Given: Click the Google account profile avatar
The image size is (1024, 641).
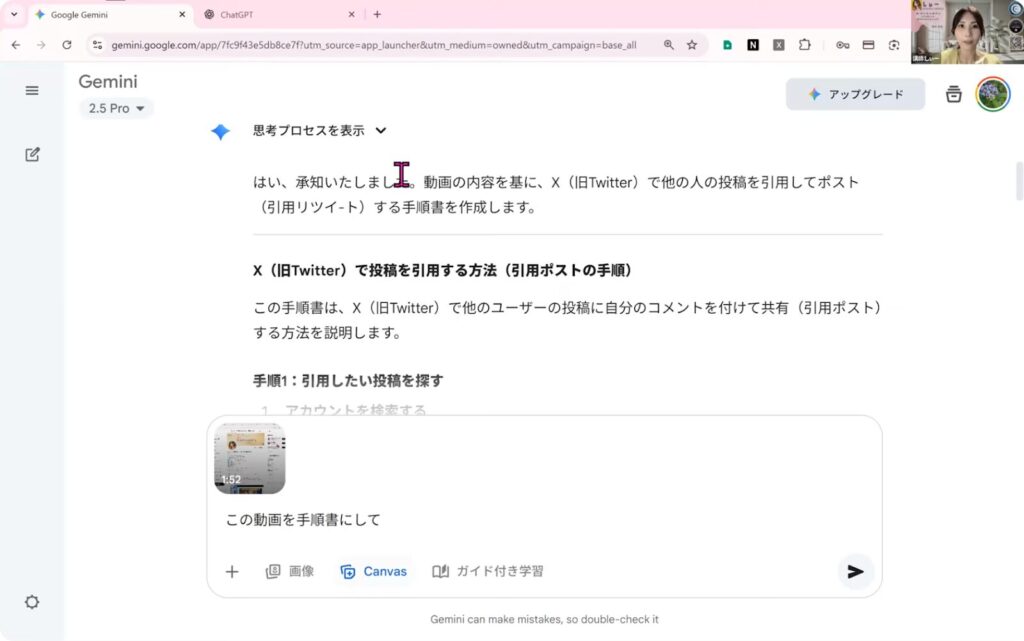Looking at the screenshot, I should (992, 94).
